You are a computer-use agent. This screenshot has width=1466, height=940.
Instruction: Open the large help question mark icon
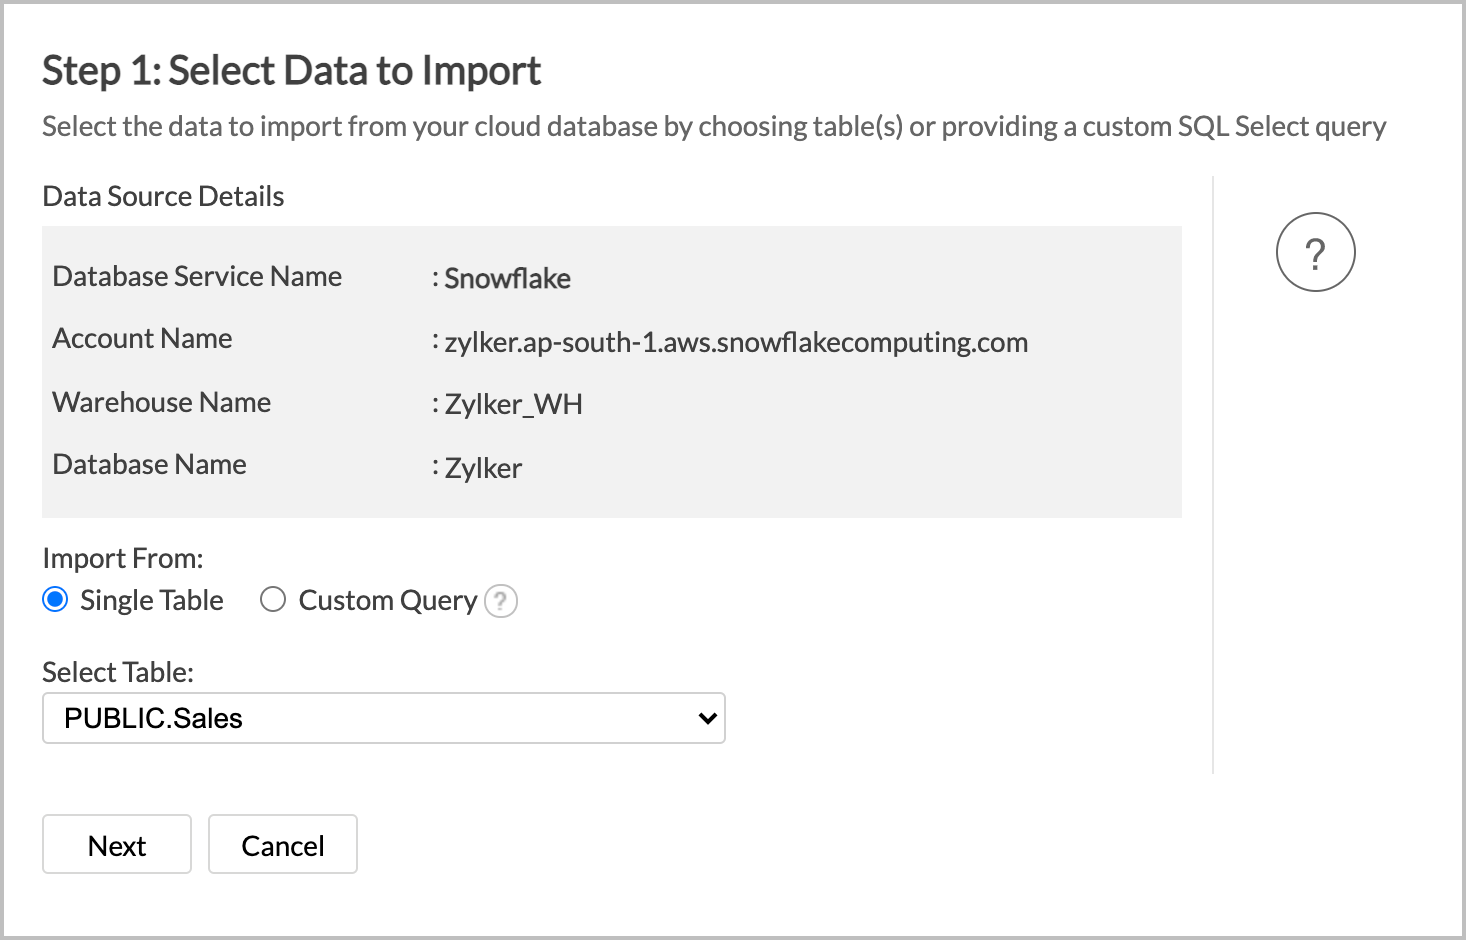[1315, 252]
